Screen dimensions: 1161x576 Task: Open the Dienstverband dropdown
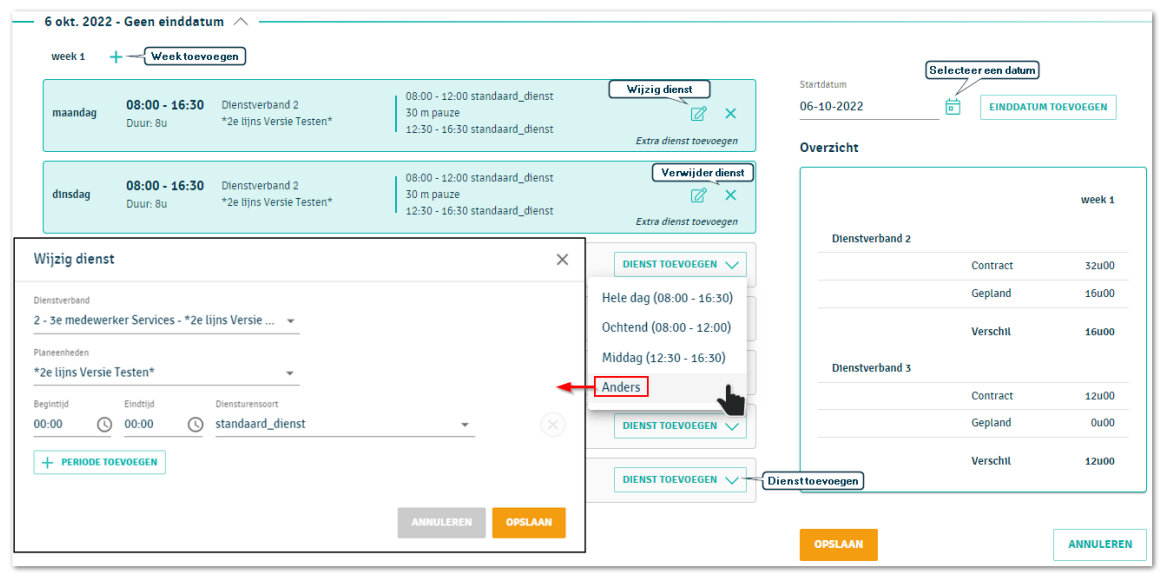coord(290,321)
